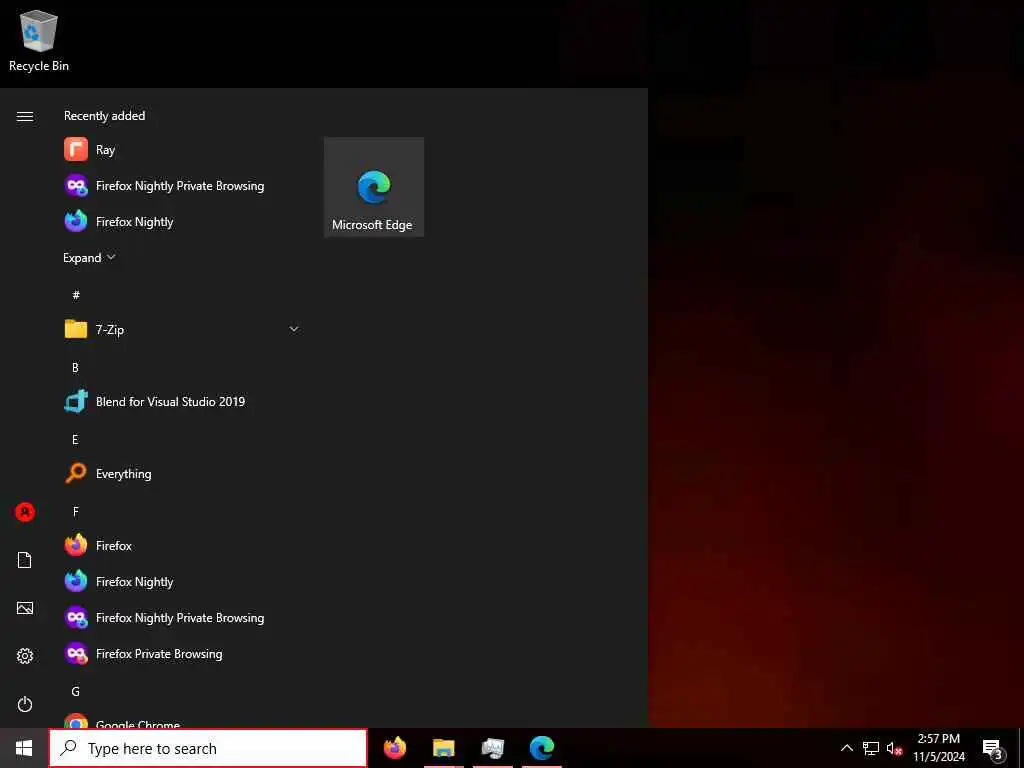Open the Ray app from Recently added
Screen dimensions: 1024x768
click(182, 150)
